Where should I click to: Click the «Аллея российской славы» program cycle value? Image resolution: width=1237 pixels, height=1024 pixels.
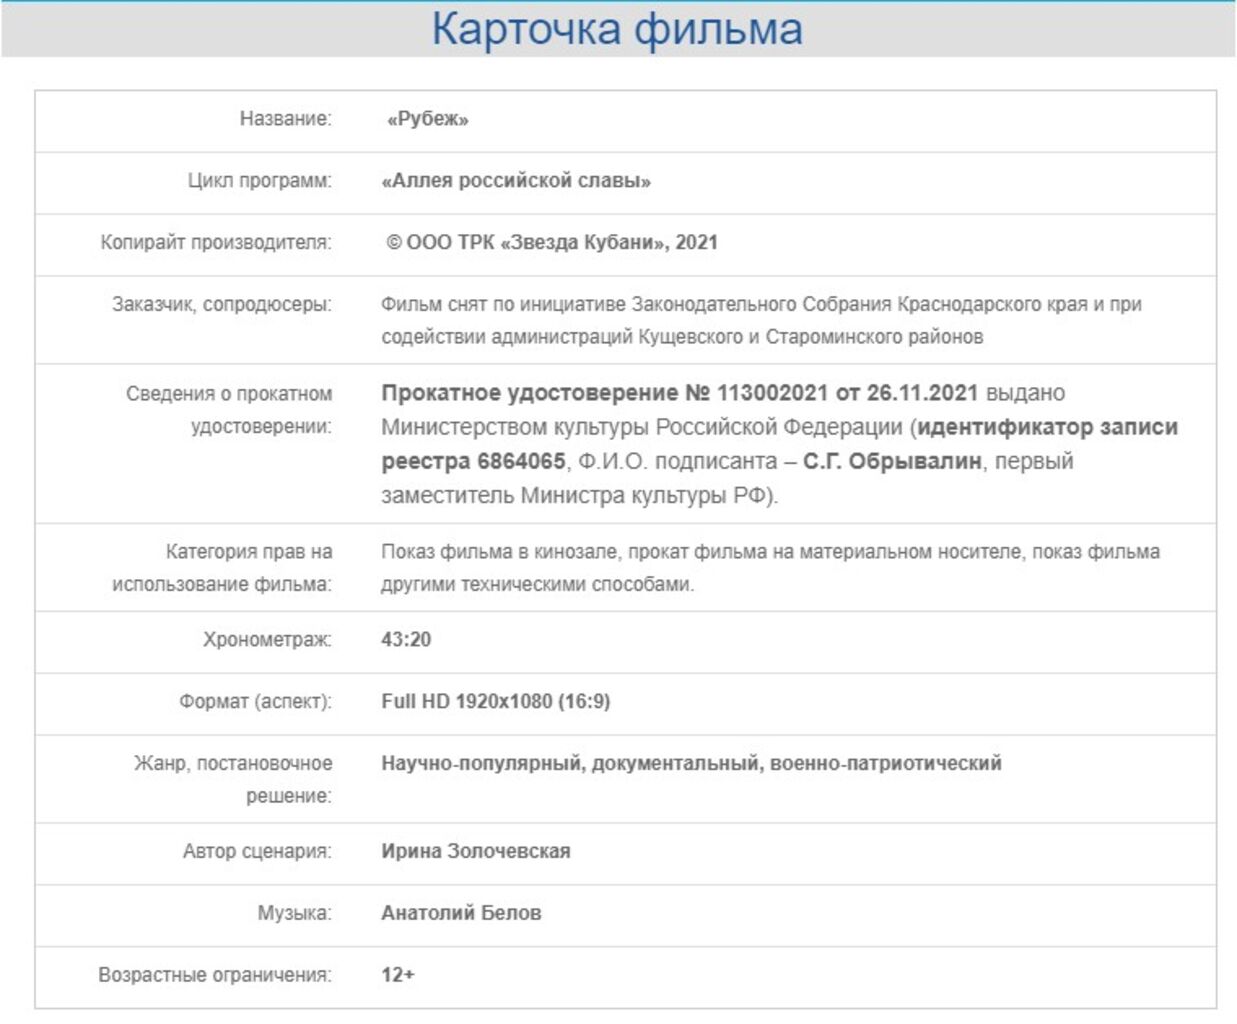(x=516, y=181)
